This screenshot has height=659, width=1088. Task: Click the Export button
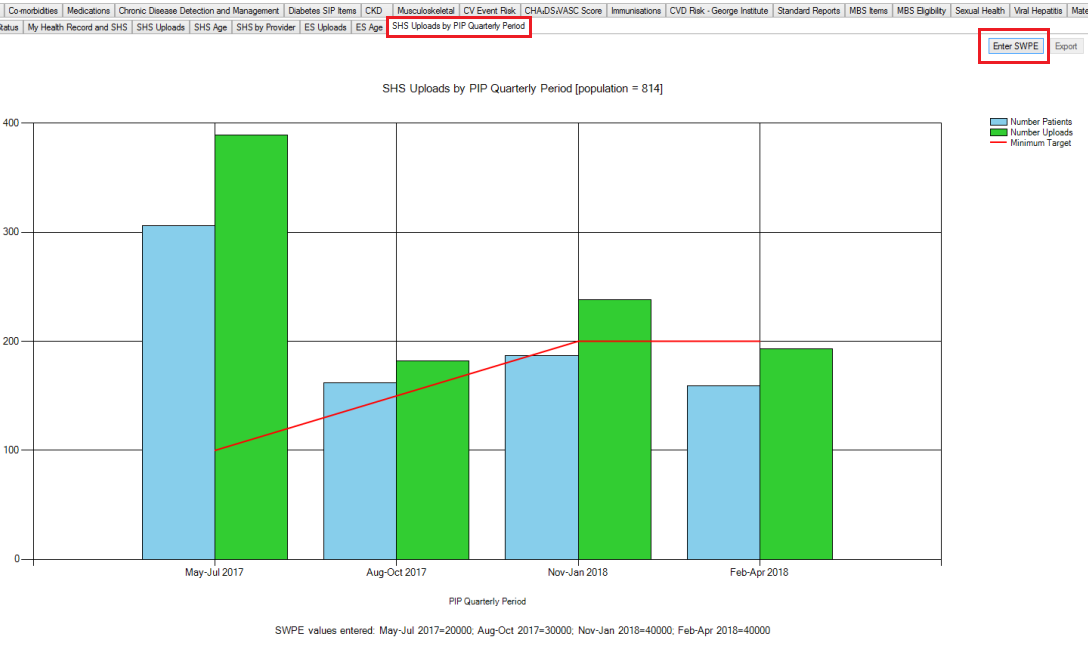pos(1066,46)
